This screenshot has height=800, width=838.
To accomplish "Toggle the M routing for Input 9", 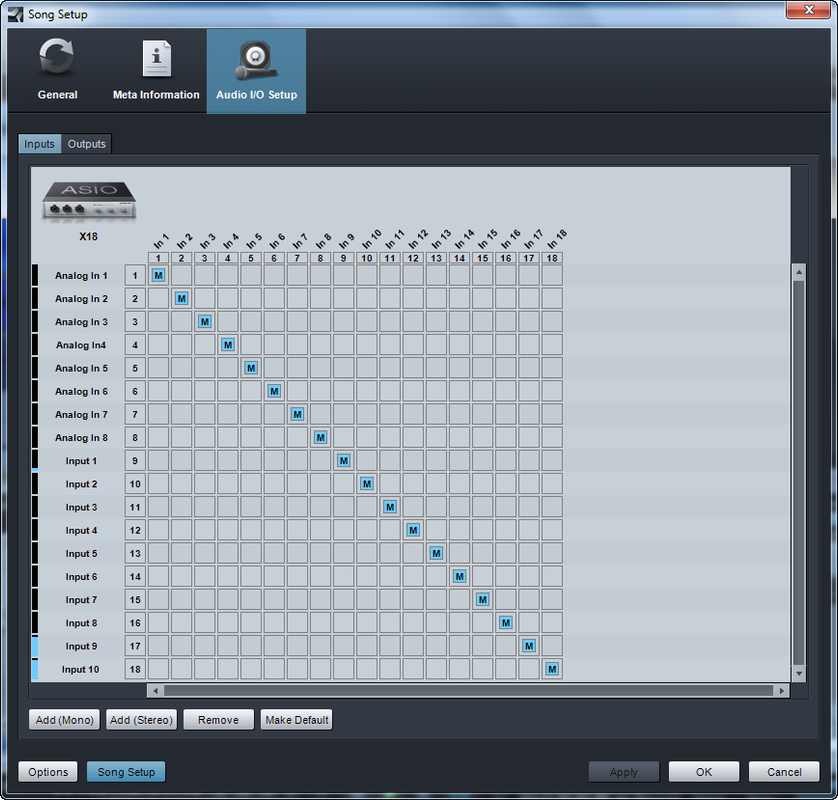I will coord(529,646).
